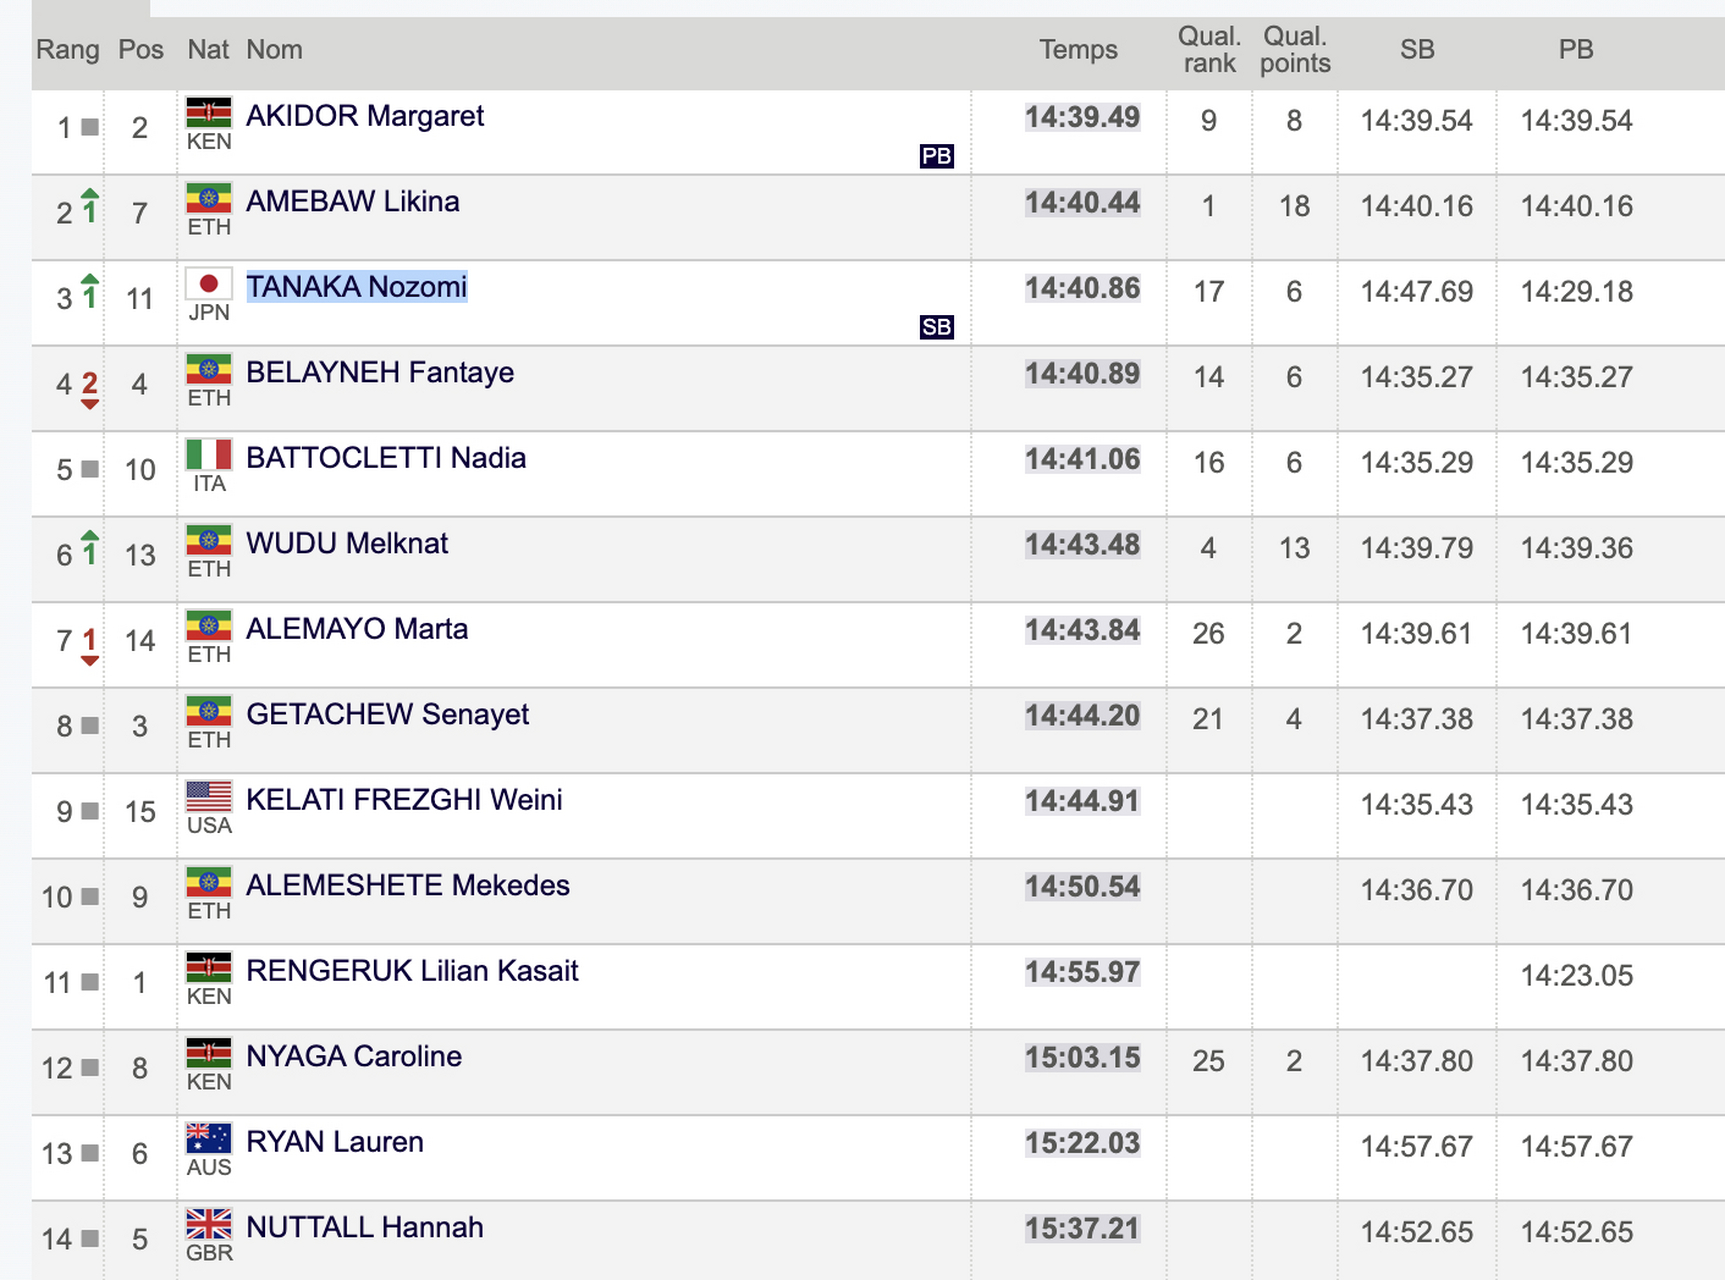Click the green up arrow beside rank 2
Viewport: 1725px width, 1280px height.
tap(90, 206)
